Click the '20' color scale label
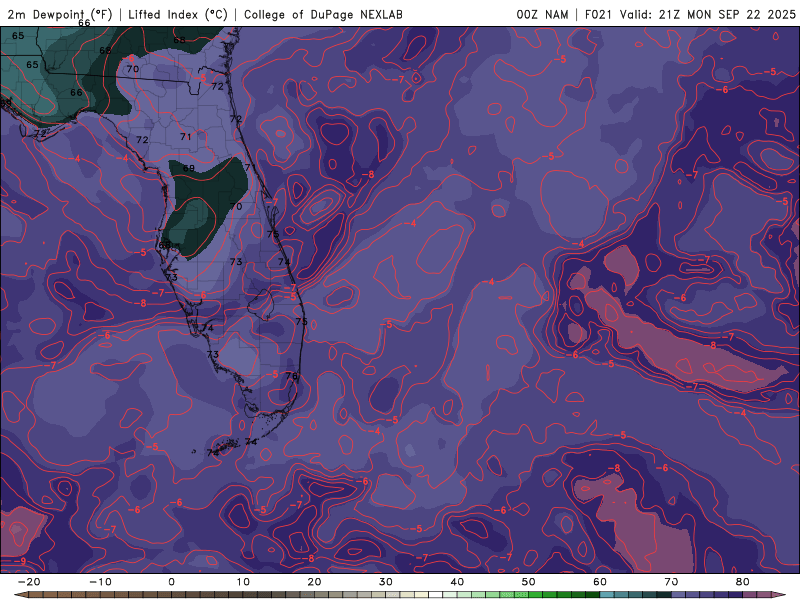 pyautogui.click(x=314, y=582)
